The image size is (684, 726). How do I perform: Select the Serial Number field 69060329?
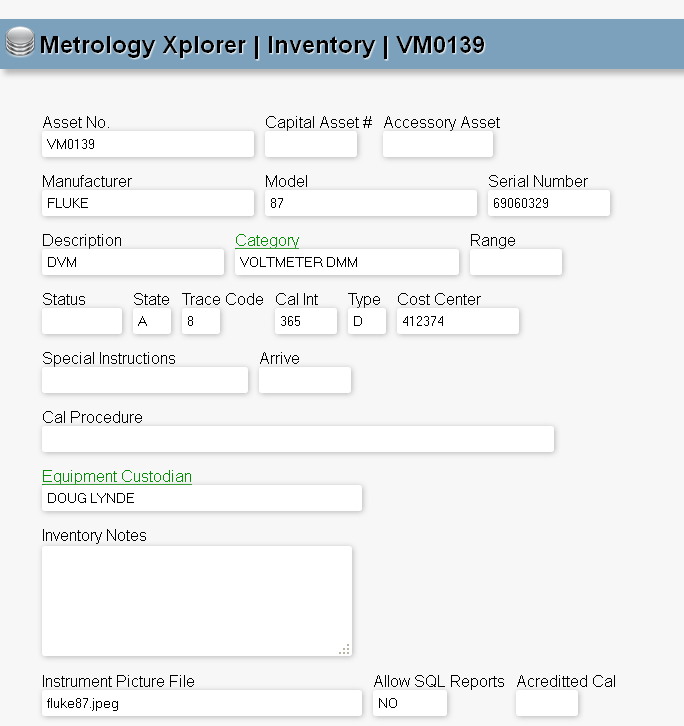pyautogui.click(x=549, y=203)
